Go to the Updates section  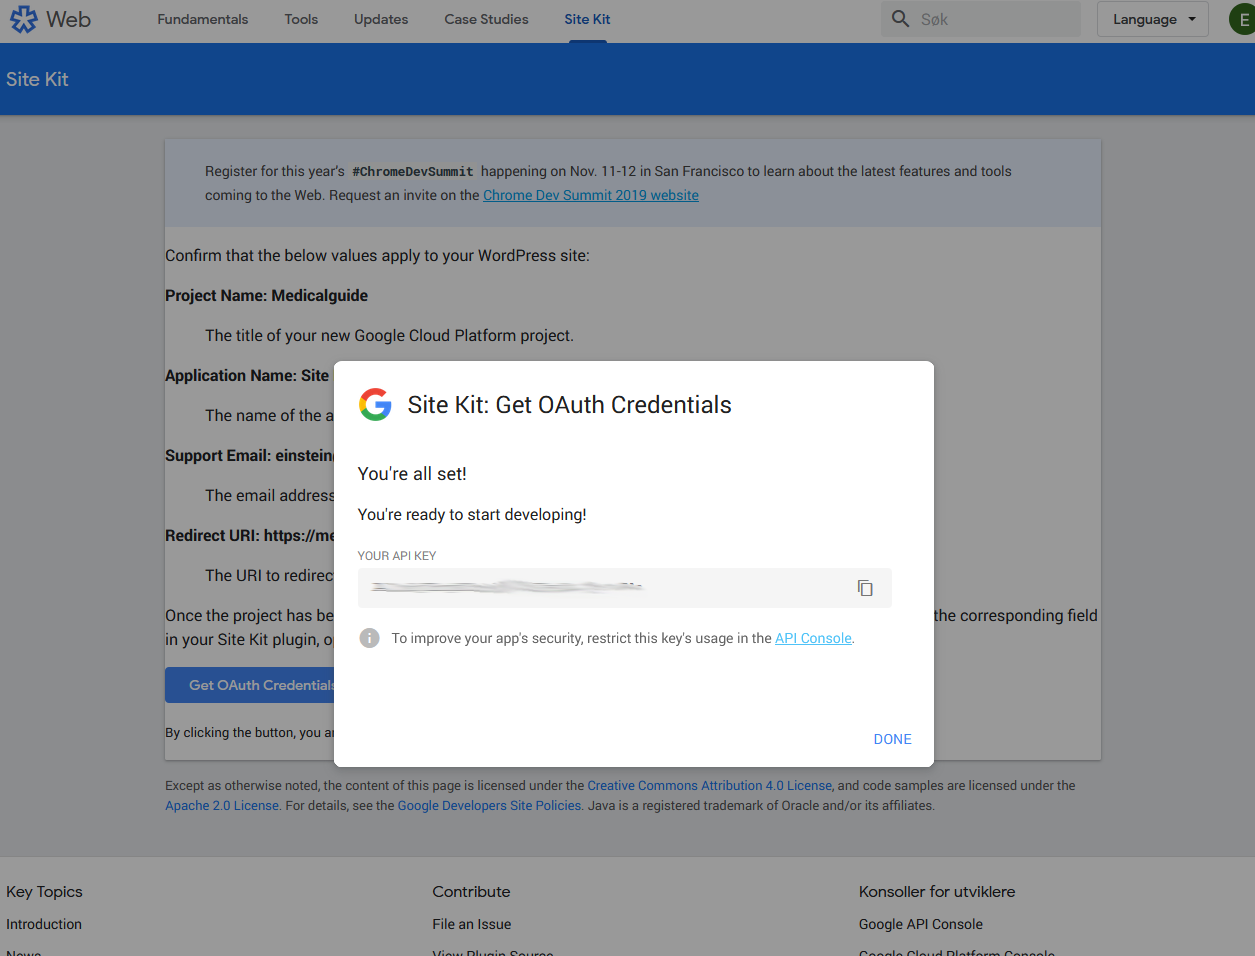381,19
